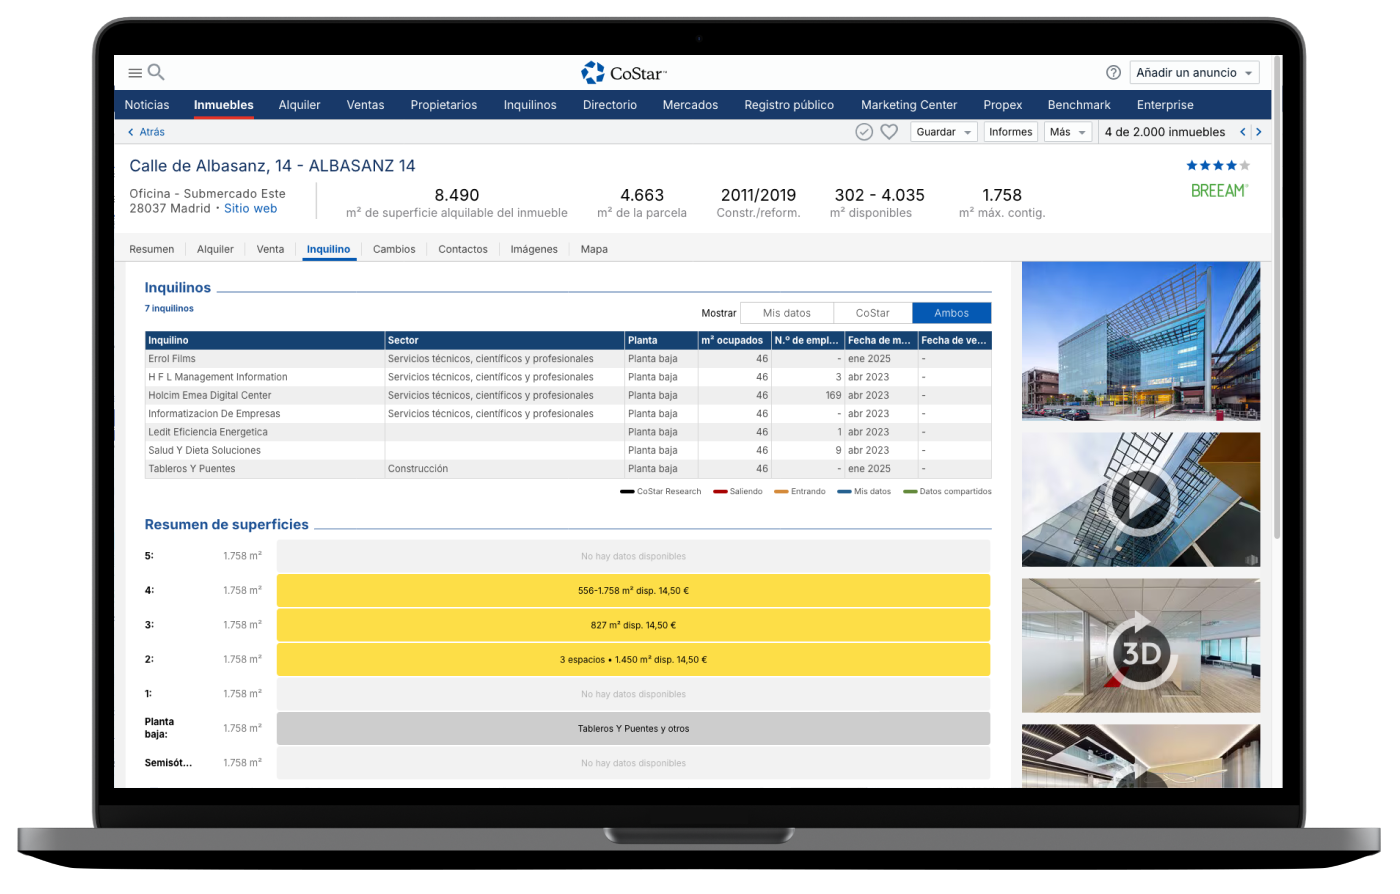Click the checkmark circle icon
The image size is (1400, 894).
pyautogui.click(x=864, y=132)
